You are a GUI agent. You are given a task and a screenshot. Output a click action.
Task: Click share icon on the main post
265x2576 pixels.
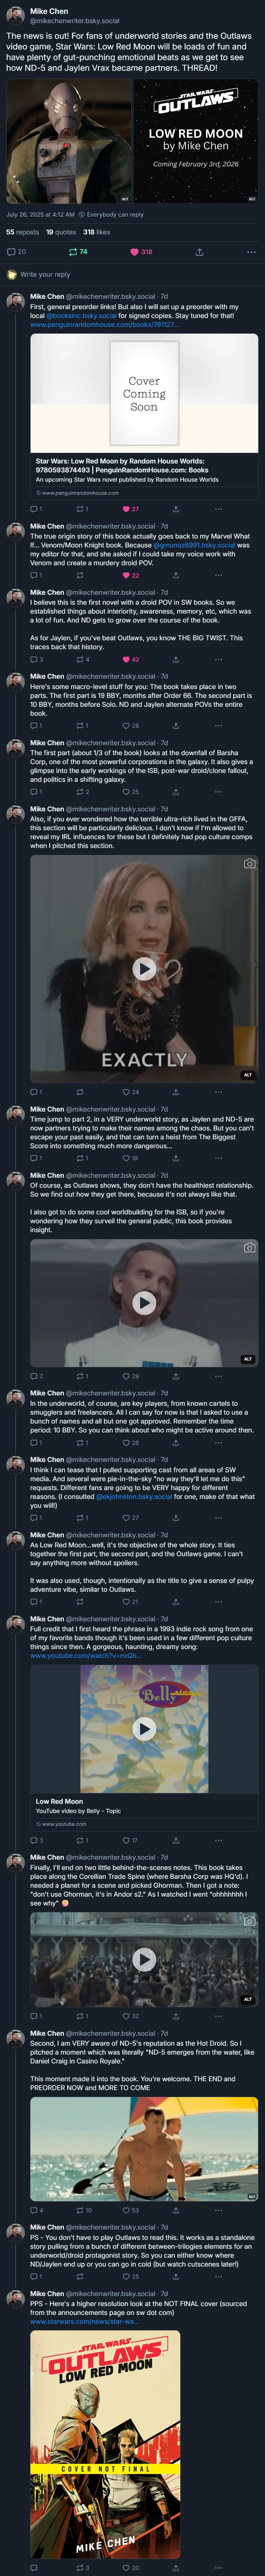pos(199,252)
